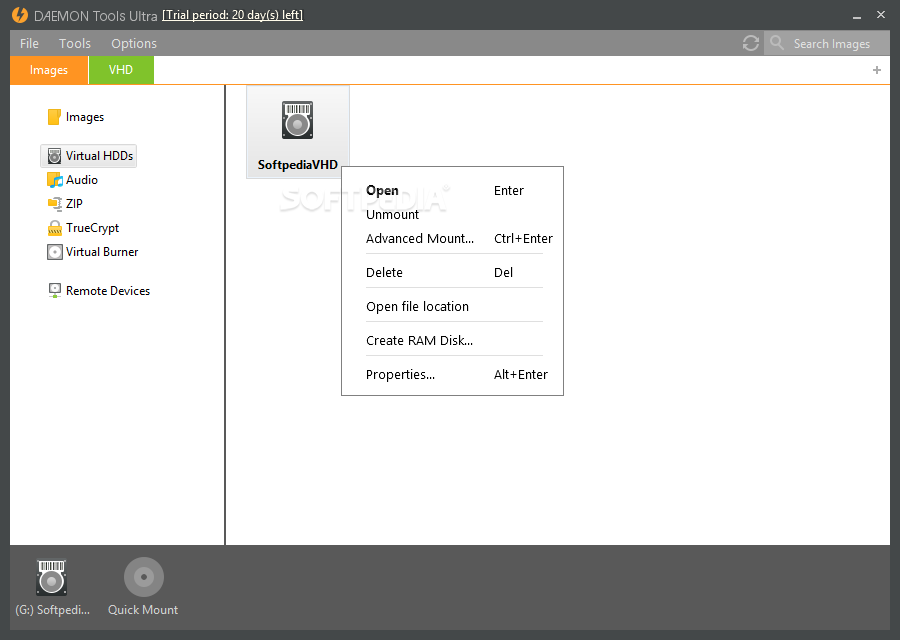Click the (G:) Softpedi... drive label
The image size is (900, 640).
click(52, 610)
